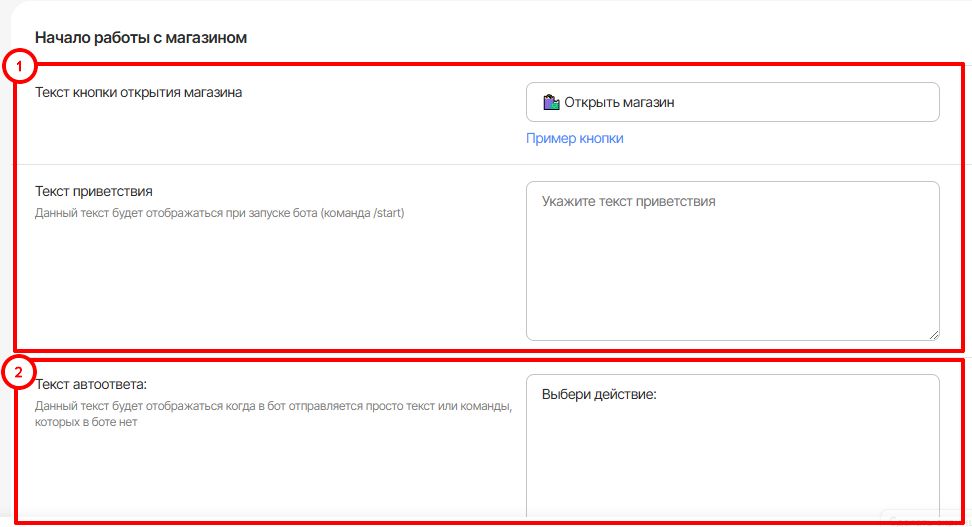Click the 'Начало работы с магазином' heading
972x527 pixels.
click(x=141, y=38)
